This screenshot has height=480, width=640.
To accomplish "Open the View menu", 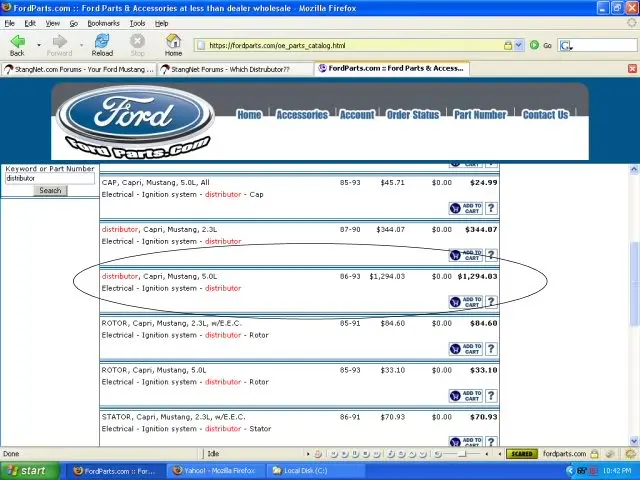I will (52, 23).
